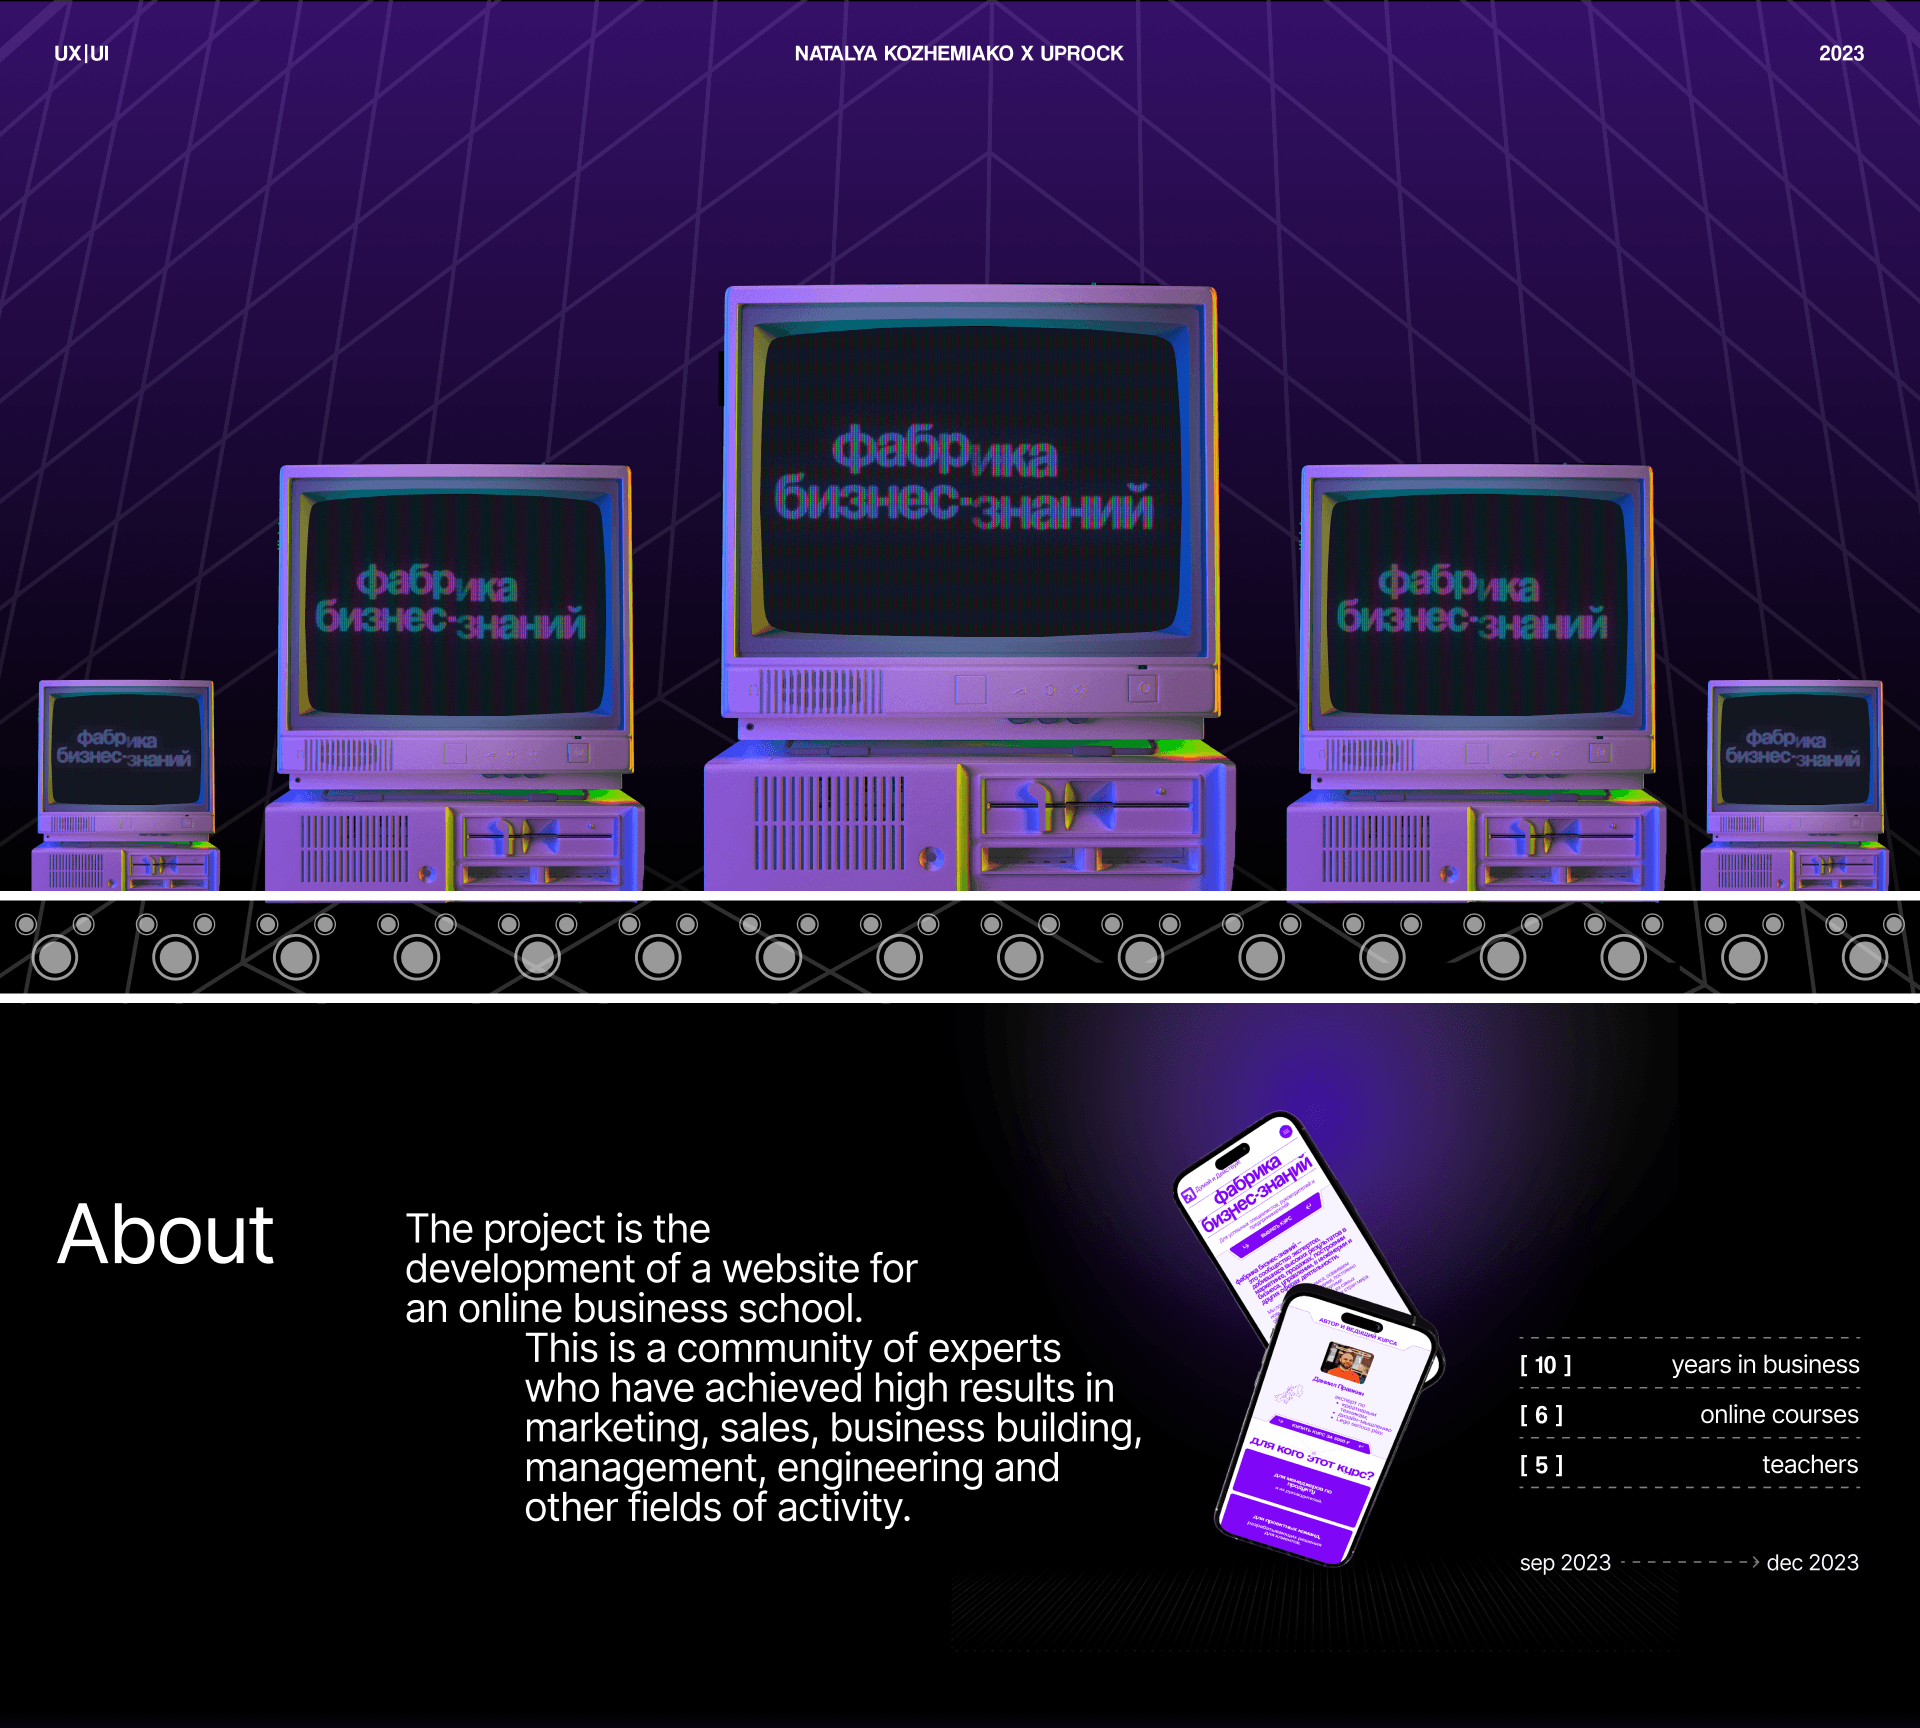Click the sep 2023 start date

tap(1564, 1563)
